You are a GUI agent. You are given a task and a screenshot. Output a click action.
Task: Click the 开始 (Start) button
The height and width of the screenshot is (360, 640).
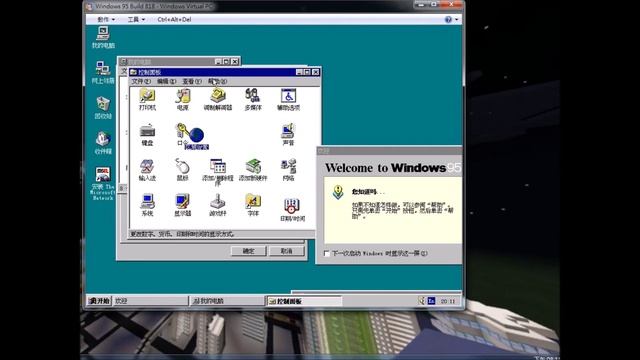(x=99, y=301)
